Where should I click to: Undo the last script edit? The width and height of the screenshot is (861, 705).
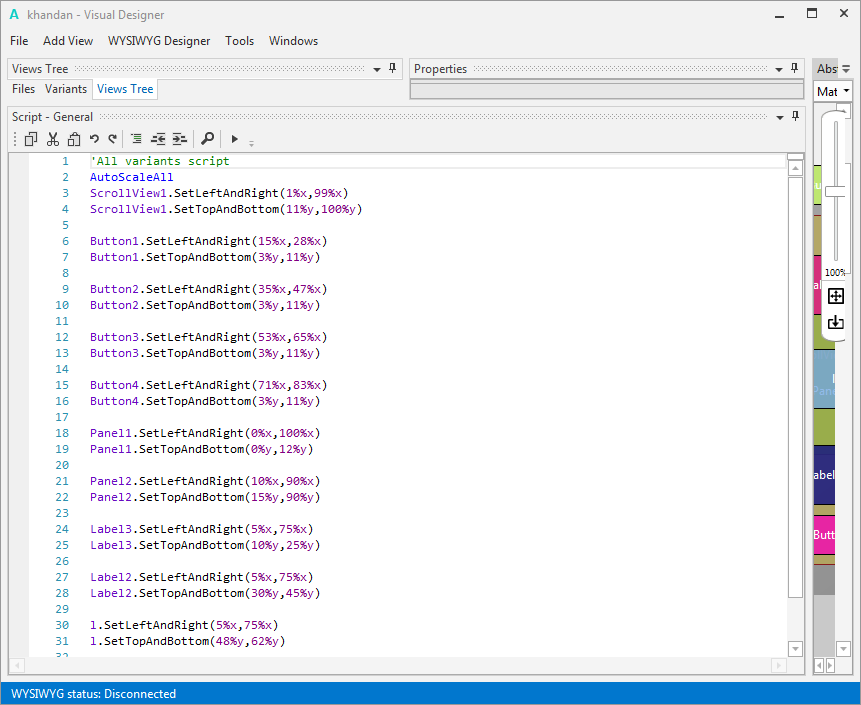(94, 139)
